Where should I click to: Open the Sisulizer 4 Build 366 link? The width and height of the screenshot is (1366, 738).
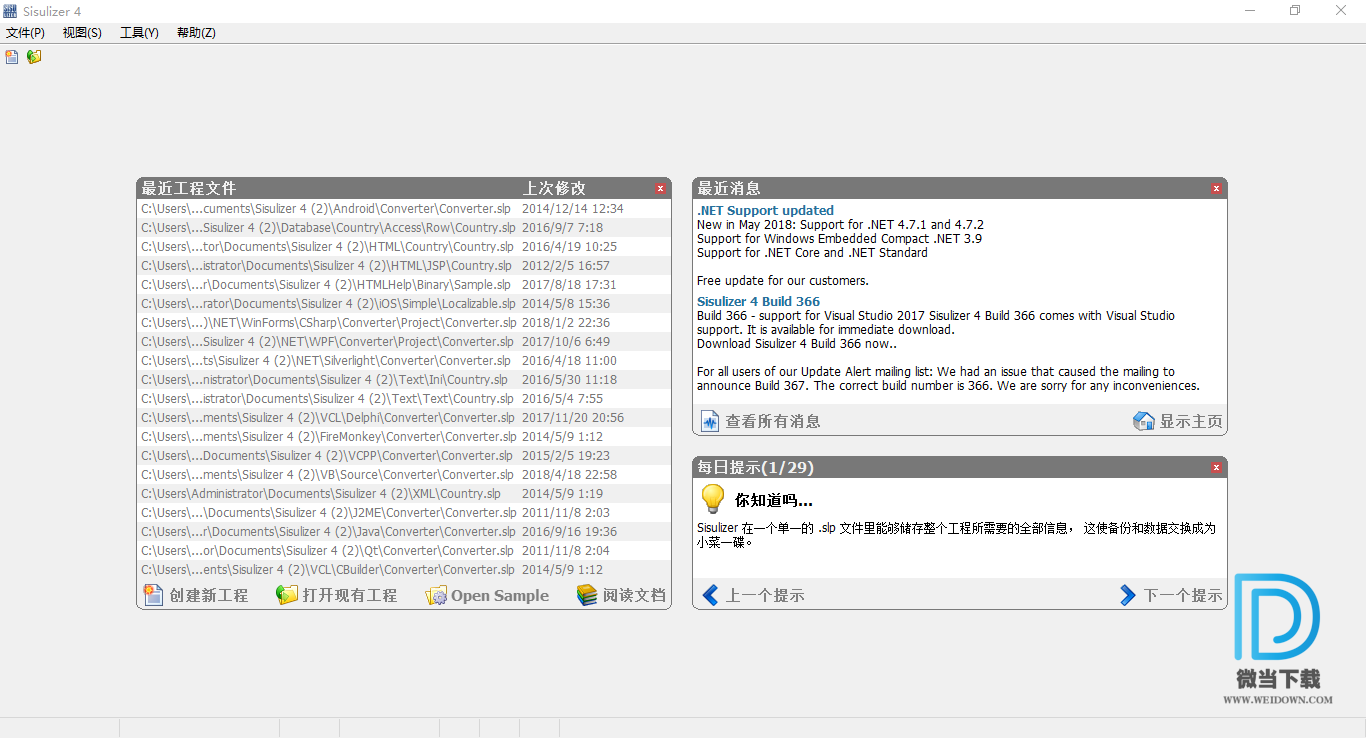(x=758, y=301)
